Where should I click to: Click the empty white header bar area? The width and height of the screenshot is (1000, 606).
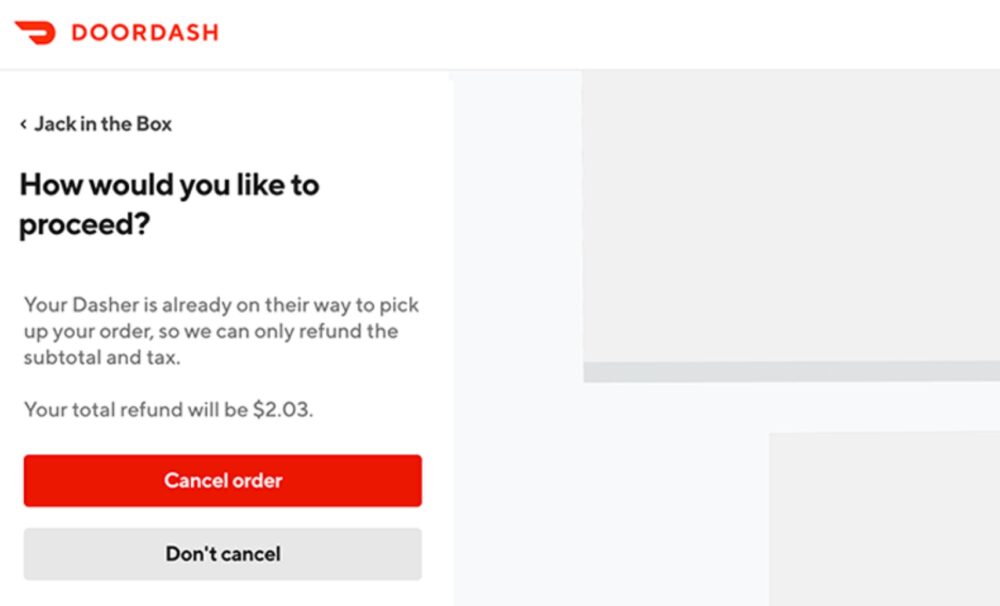(600, 34)
